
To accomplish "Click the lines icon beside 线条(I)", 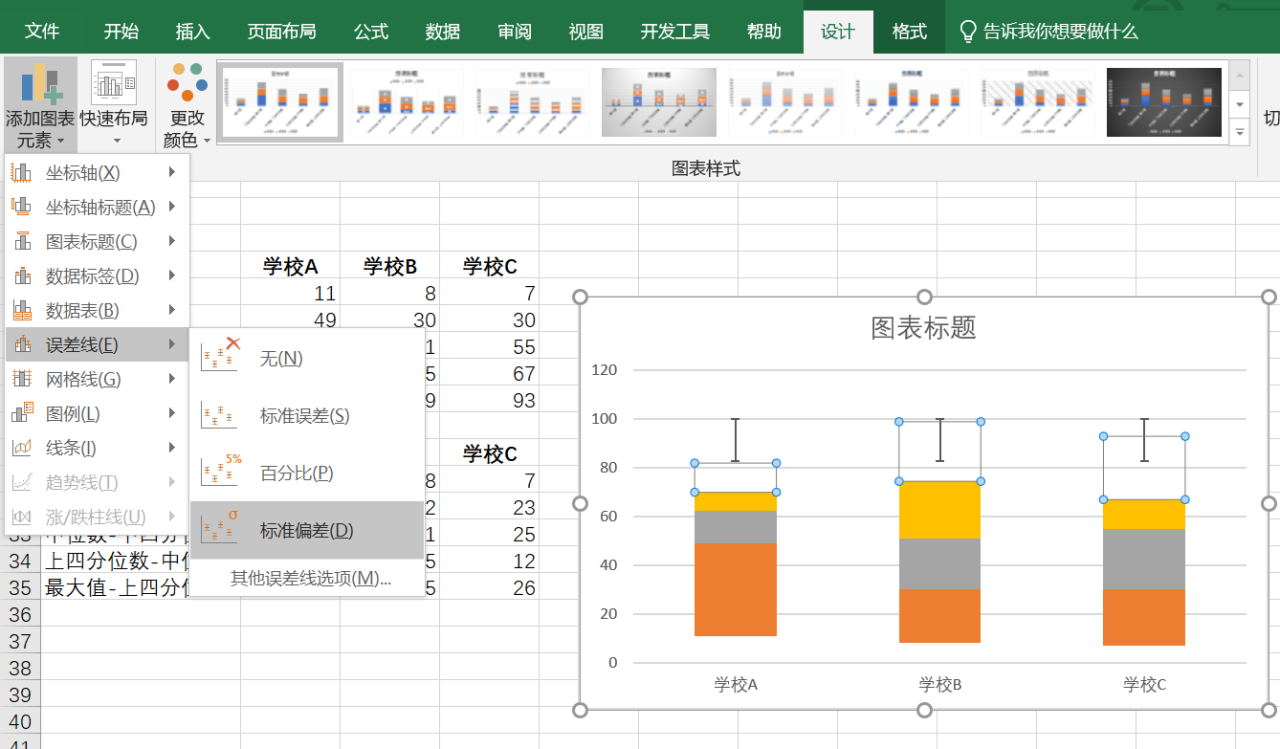I will (x=21, y=448).
